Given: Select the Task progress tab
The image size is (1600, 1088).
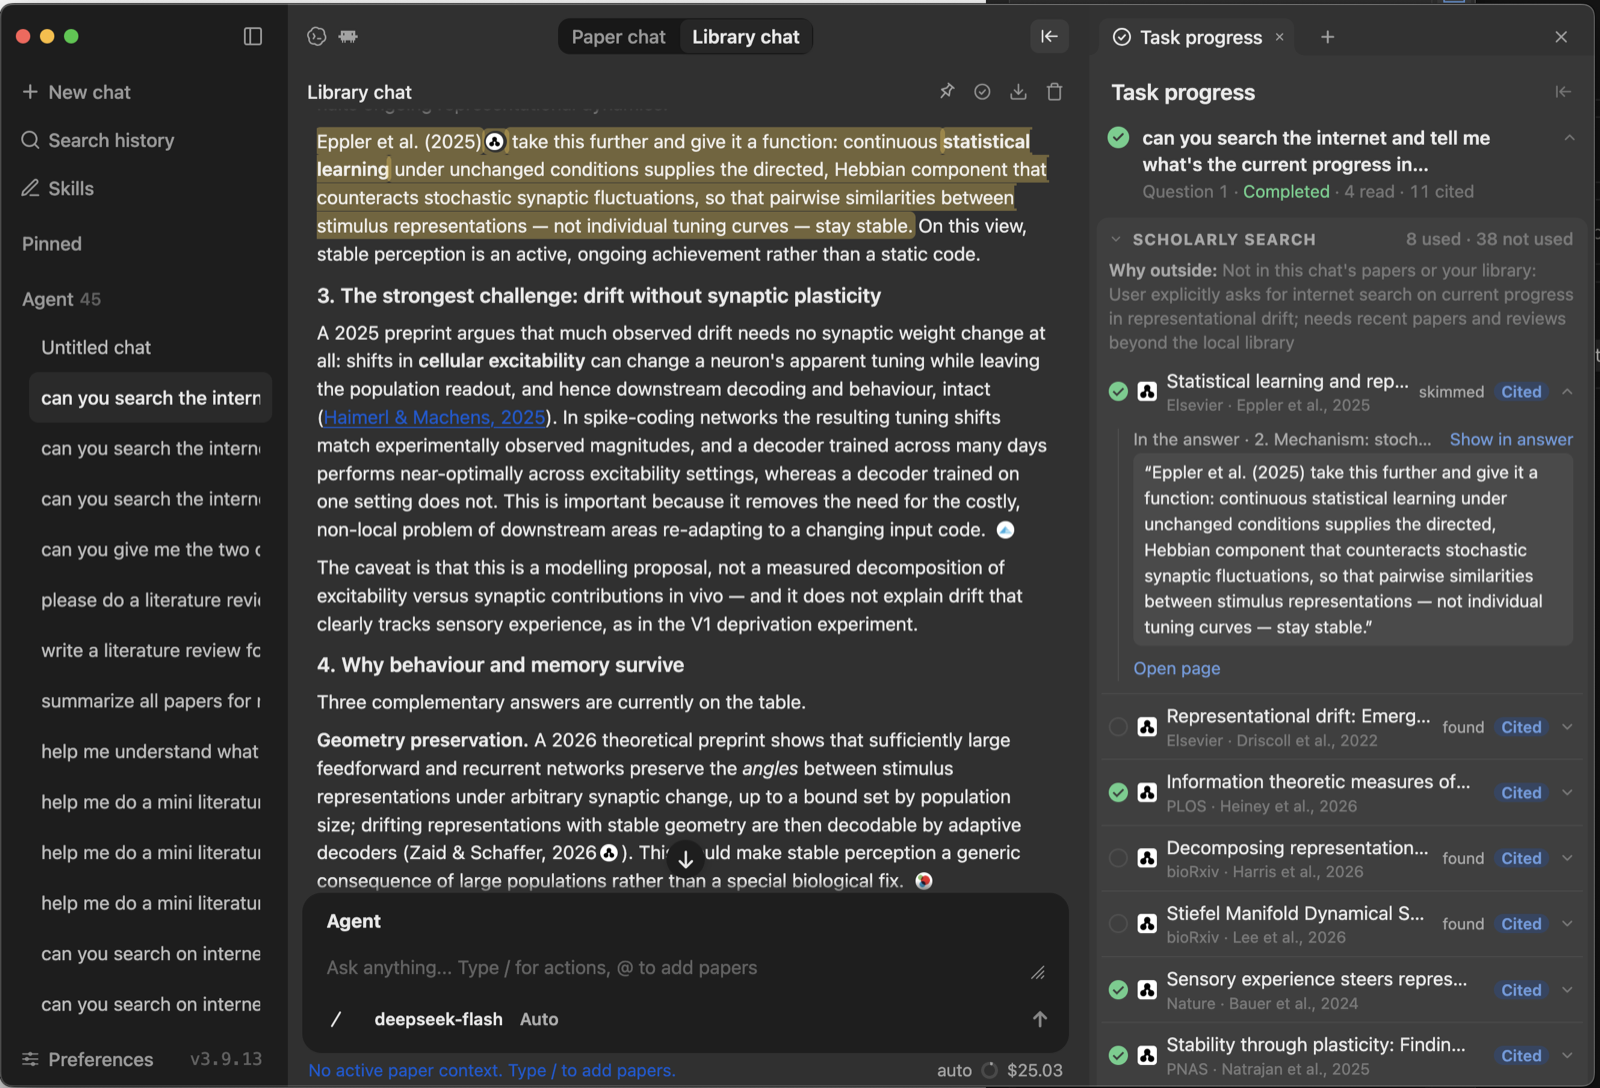Looking at the screenshot, I should [x=1200, y=37].
